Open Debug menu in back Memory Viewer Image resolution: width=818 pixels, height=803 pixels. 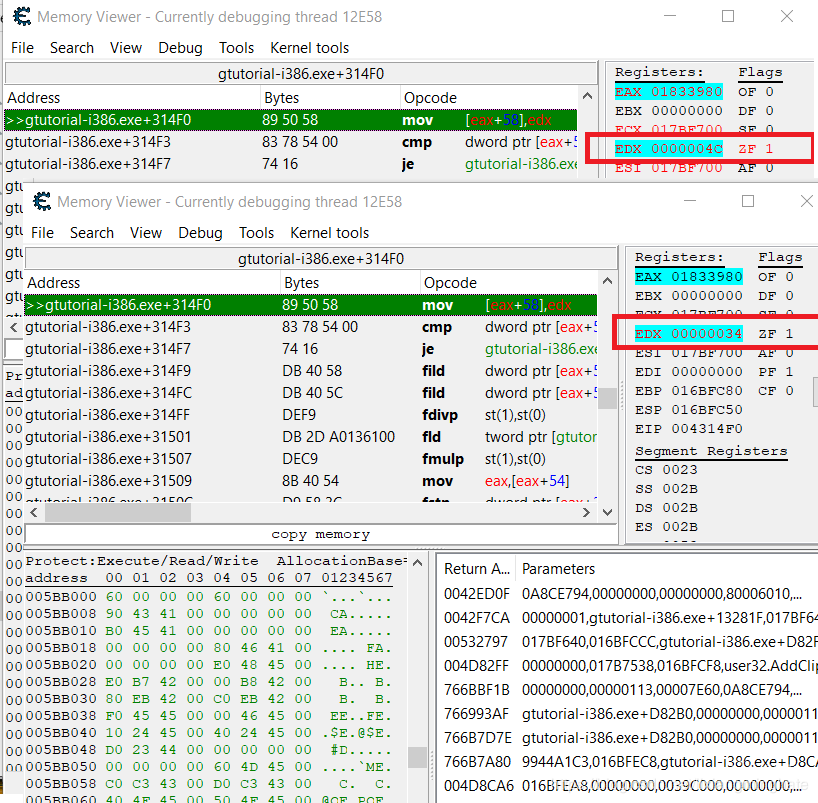click(x=181, y=48)
